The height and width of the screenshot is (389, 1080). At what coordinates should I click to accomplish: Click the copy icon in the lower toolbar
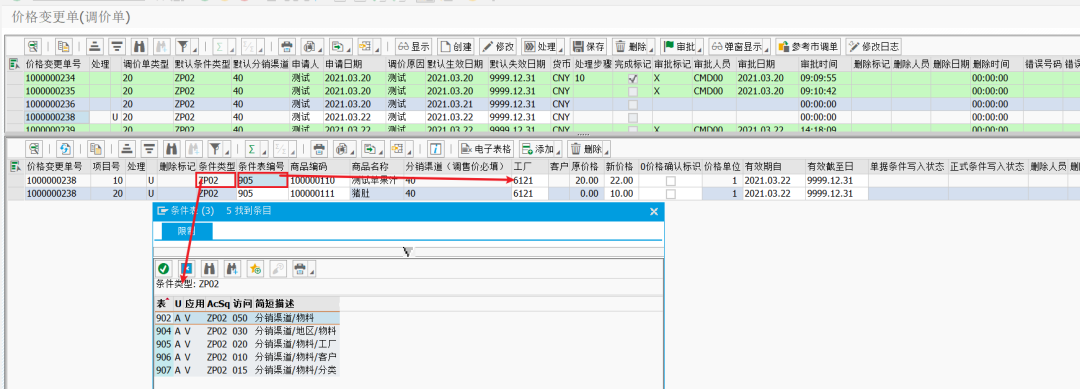pyautogui.click(x=96, y=148)
